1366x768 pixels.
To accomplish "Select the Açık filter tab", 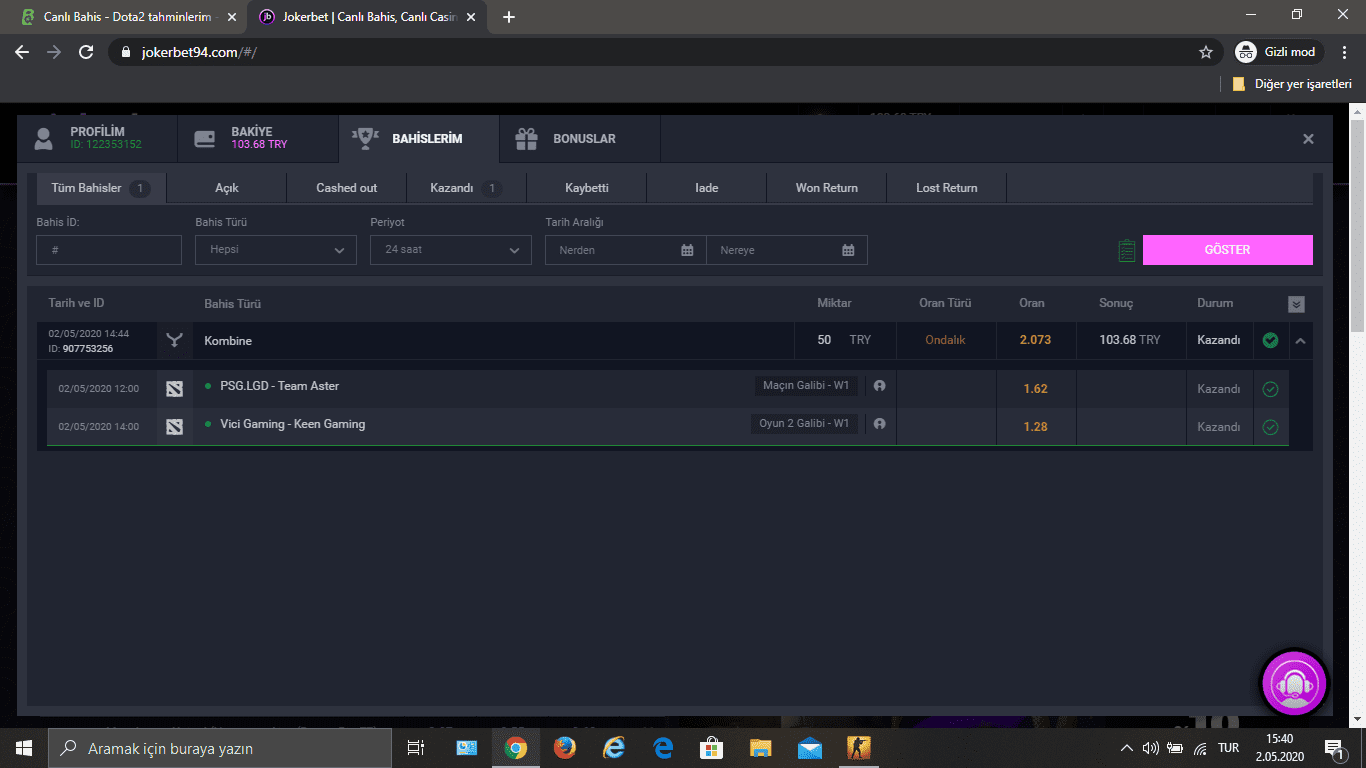I will pyautogui.click(x=227, y=188).
